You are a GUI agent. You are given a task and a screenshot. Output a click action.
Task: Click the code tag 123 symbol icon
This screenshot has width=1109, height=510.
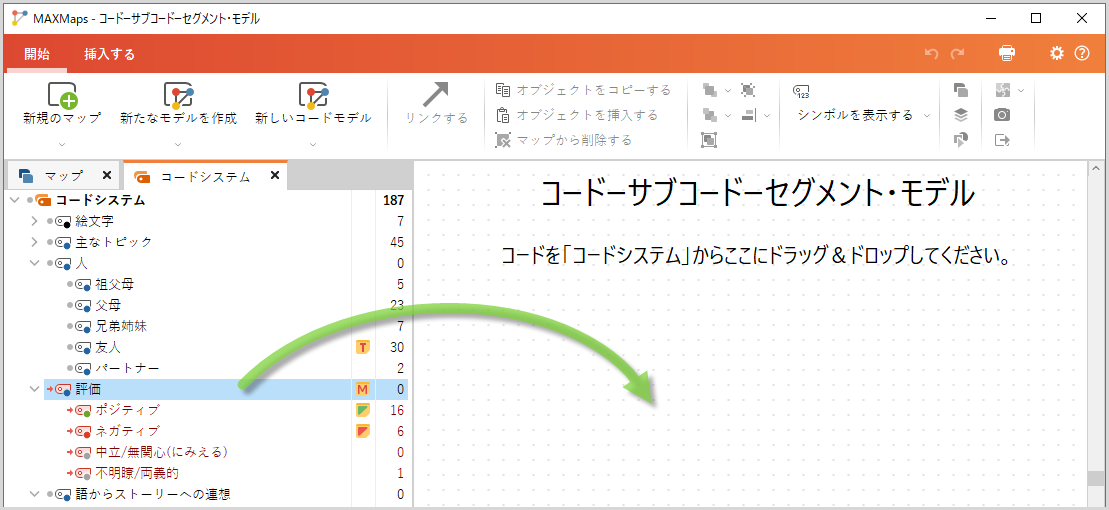[801, 91]
